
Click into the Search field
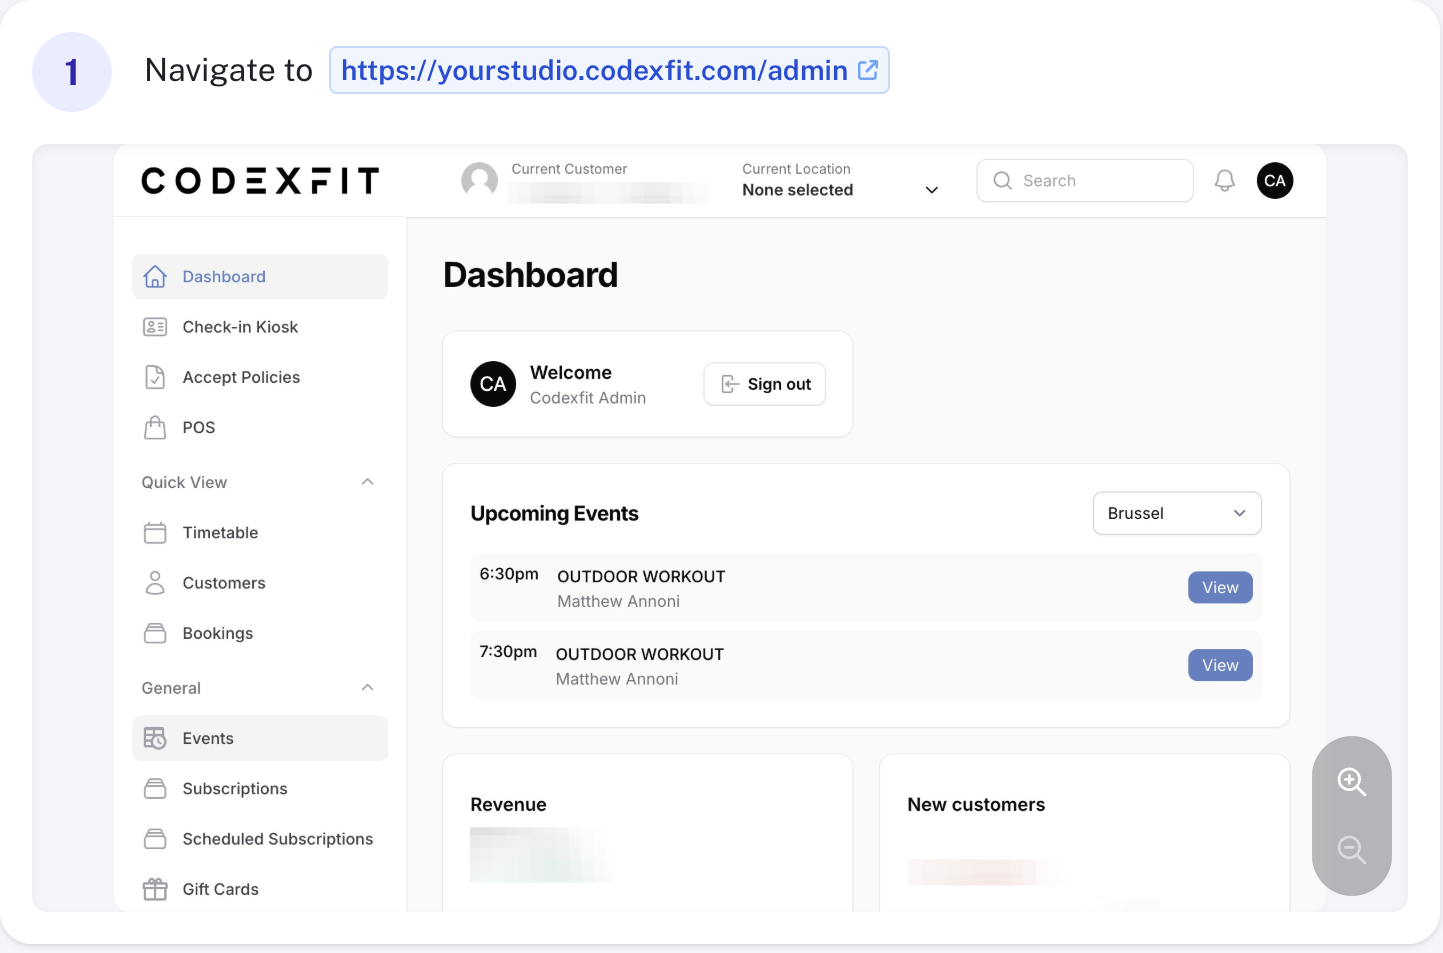point(1085,181)
